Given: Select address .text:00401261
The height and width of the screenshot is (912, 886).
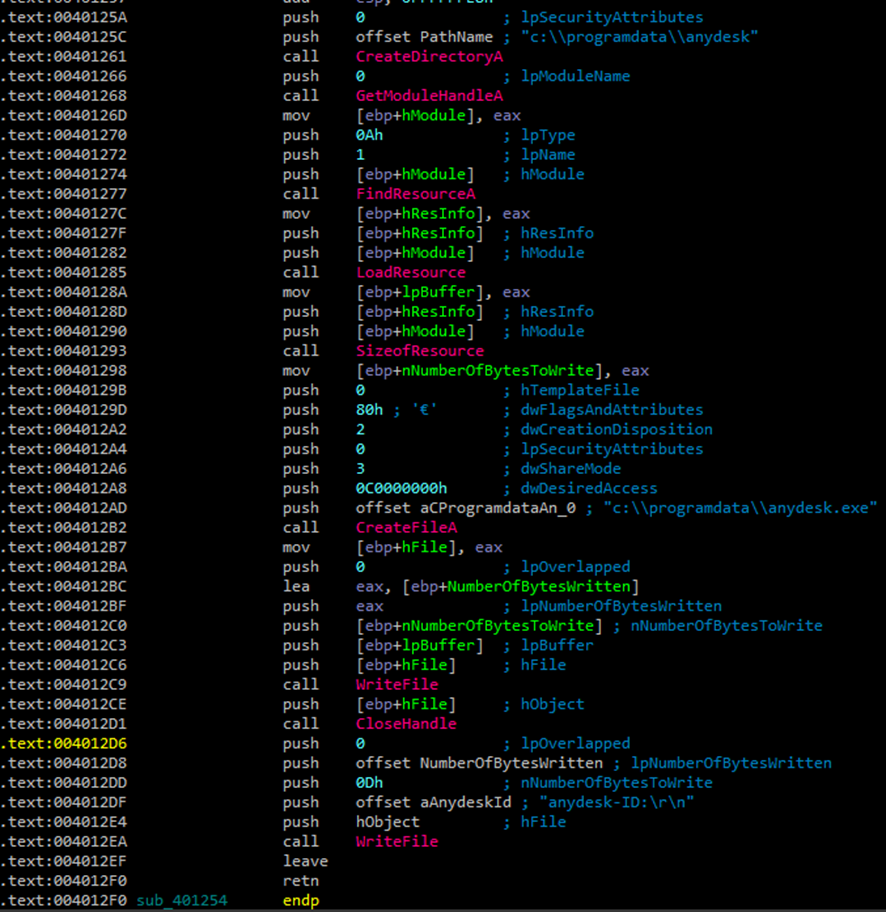Looking at the screenshot, I should (63, 56).
